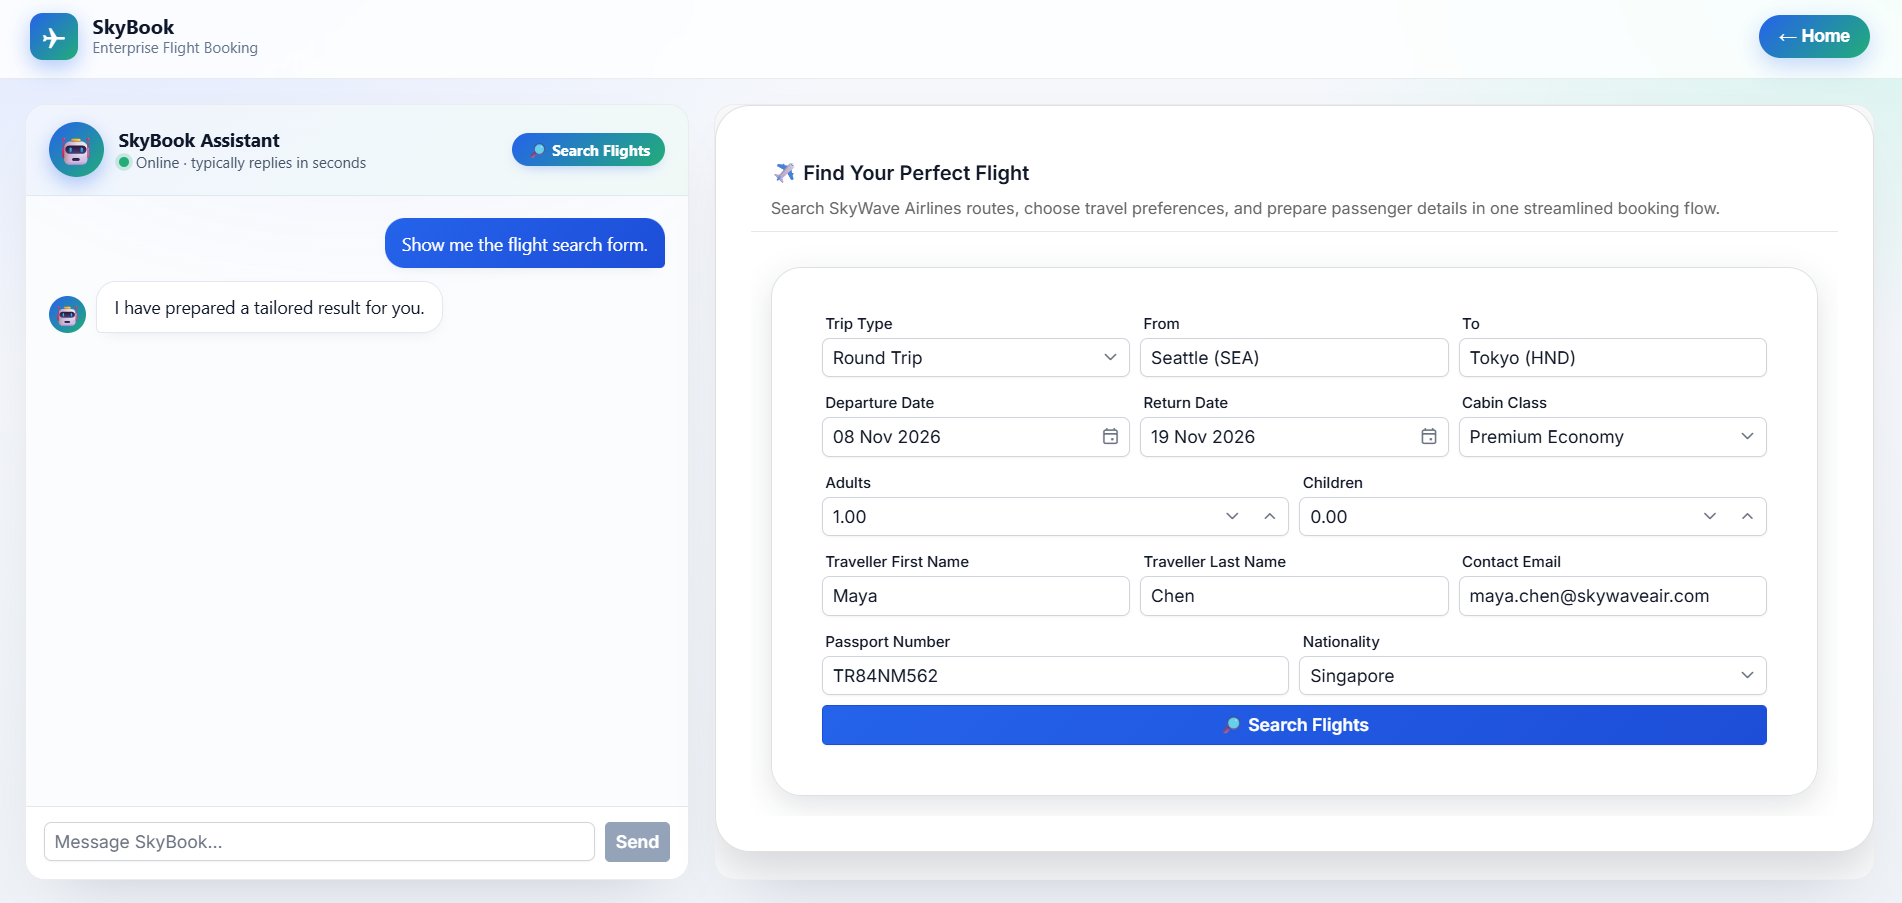
Task: Open the Departure Date calendar picker icon
Action: pyautogui.click(x=1110, y=437)
